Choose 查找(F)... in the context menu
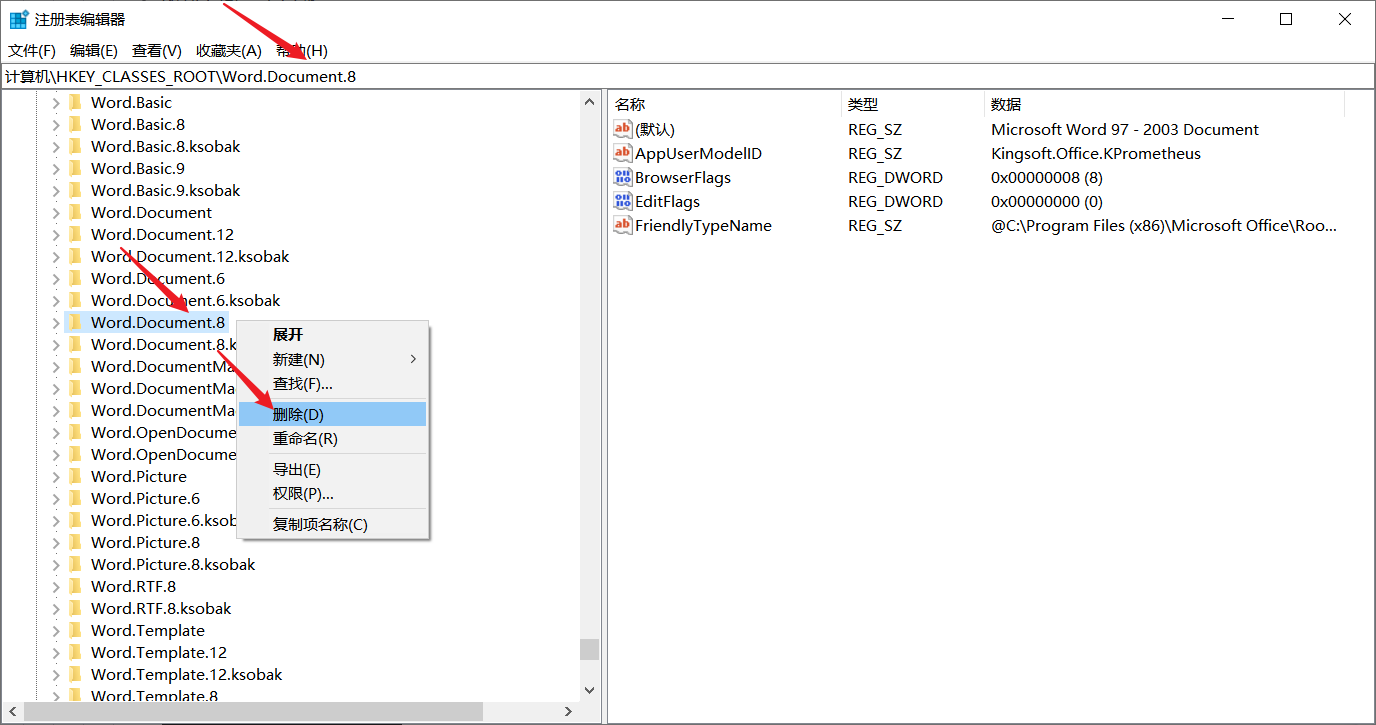 coord(332,383)
